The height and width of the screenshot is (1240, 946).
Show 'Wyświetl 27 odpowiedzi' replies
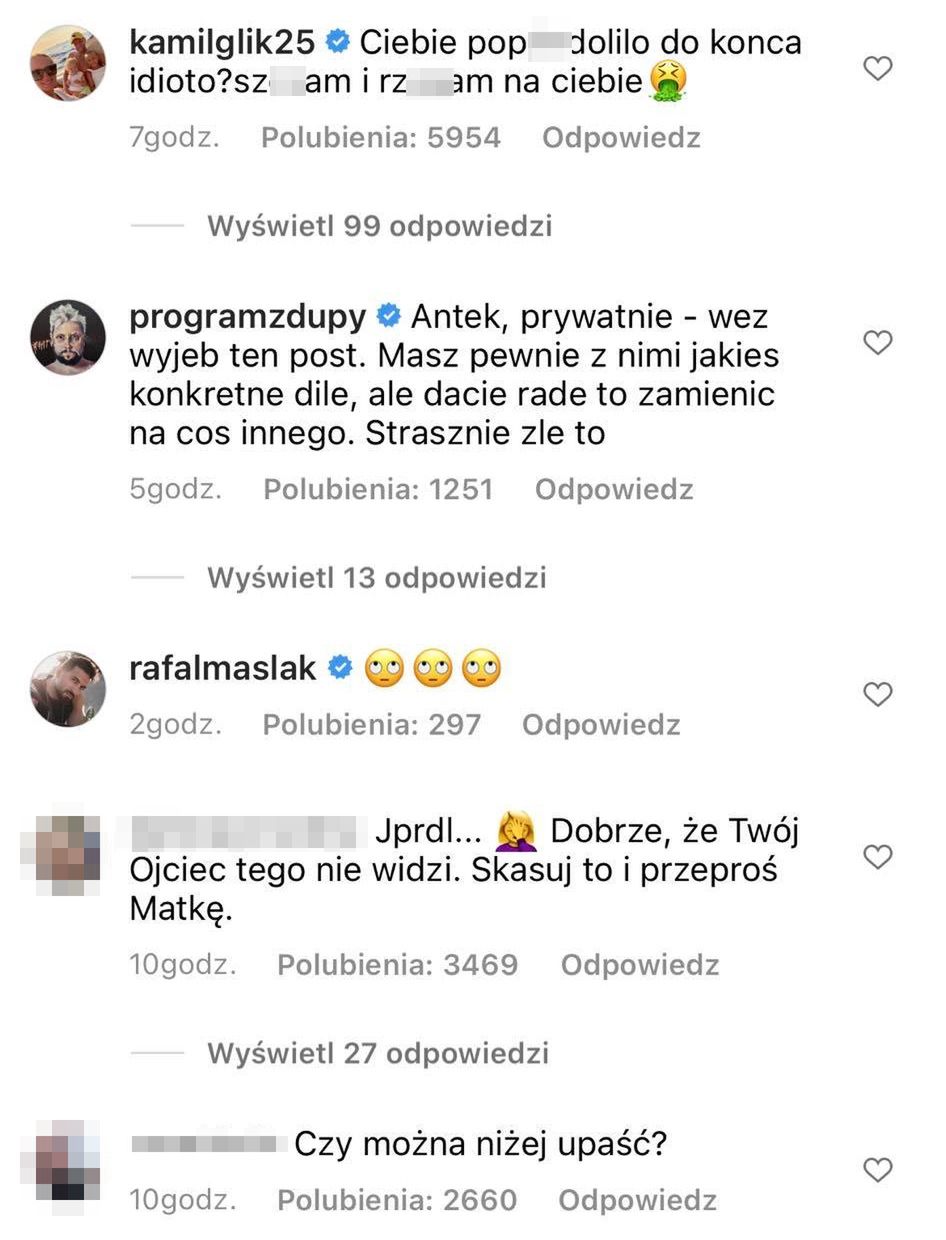377,1053
